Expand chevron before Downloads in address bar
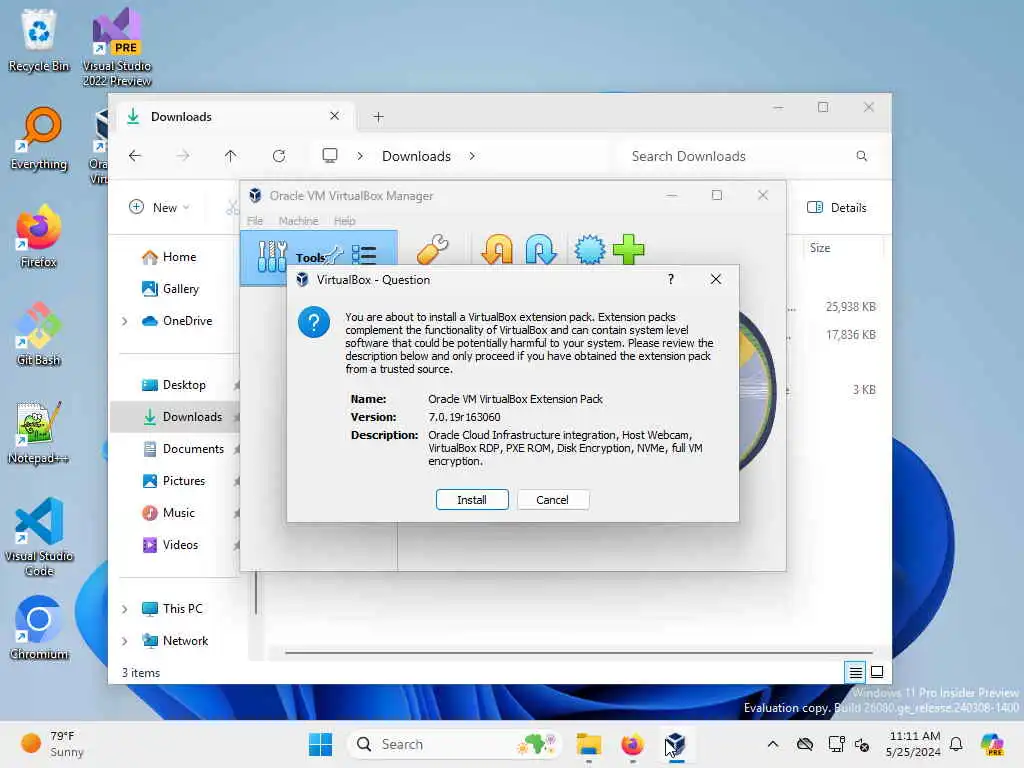 tap(360, 156)
